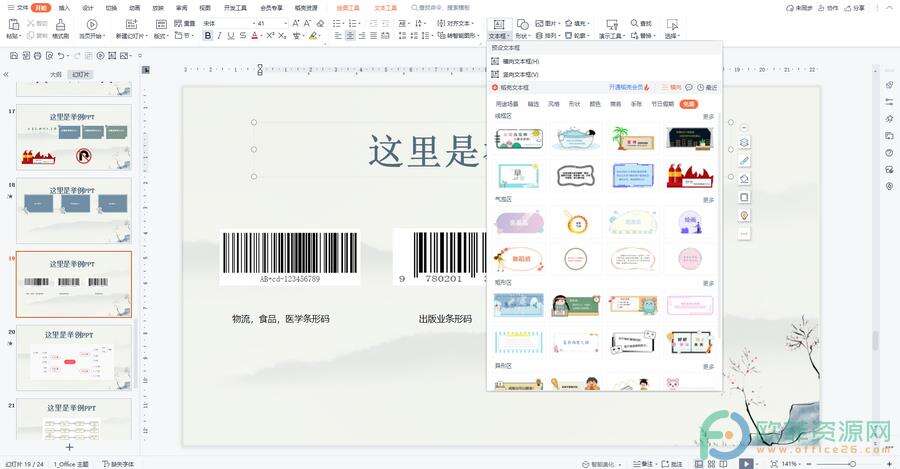The width and height of the screenshot is (900, 469).
Task: Open the font size dropdown showing 41
Action: click(285, 24)
